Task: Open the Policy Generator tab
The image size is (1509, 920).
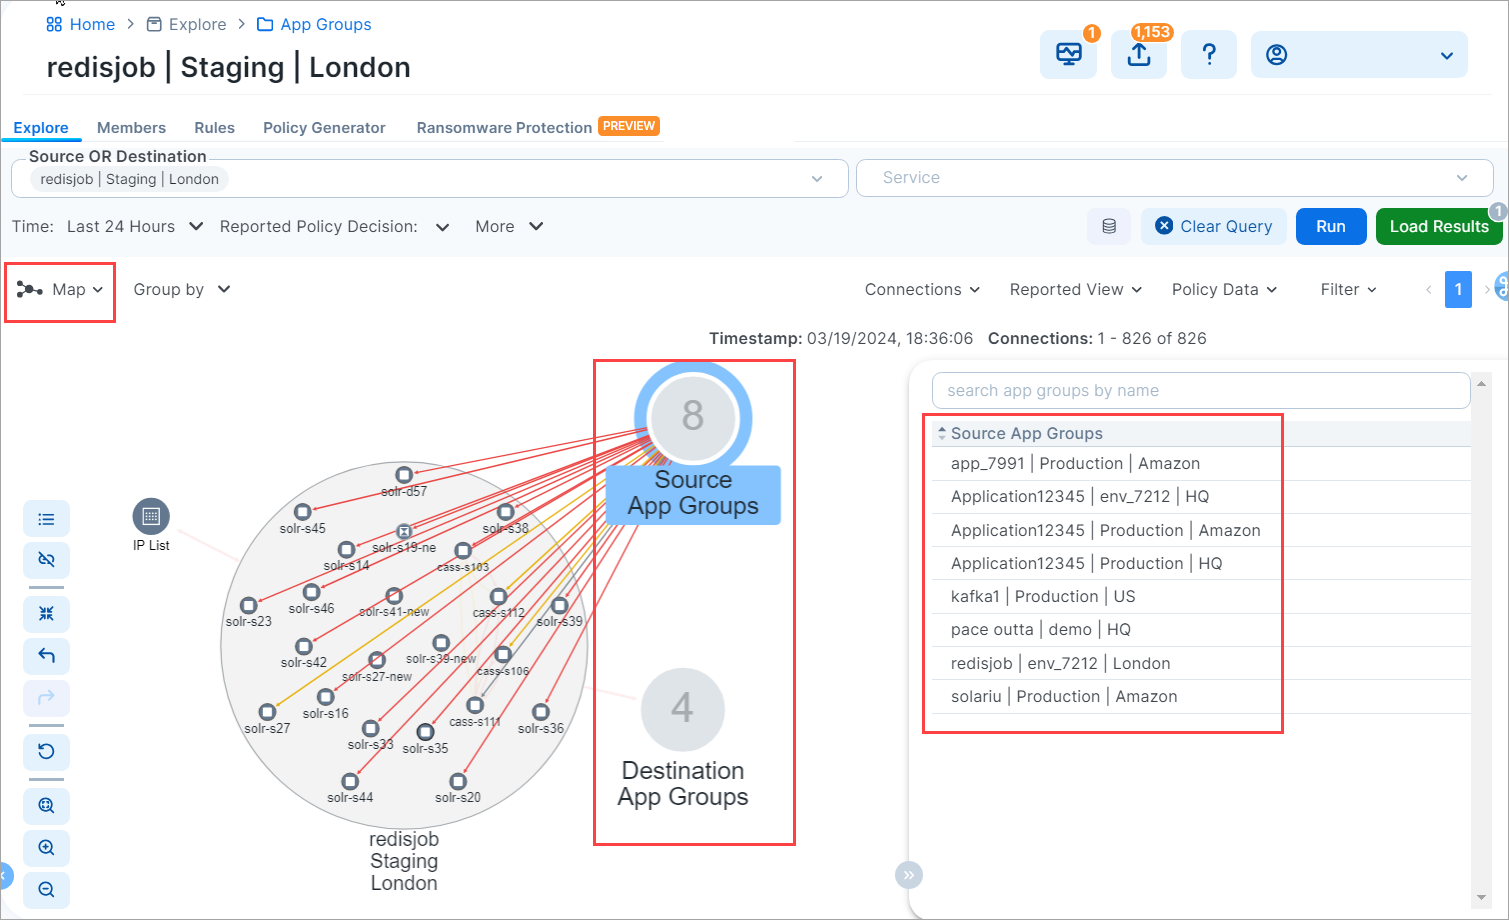Action: pyautogui.click(x=324, y=128)
